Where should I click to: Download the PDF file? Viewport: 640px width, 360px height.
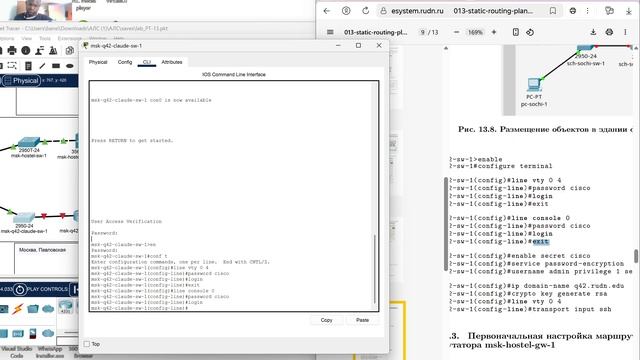pos(593,32)
